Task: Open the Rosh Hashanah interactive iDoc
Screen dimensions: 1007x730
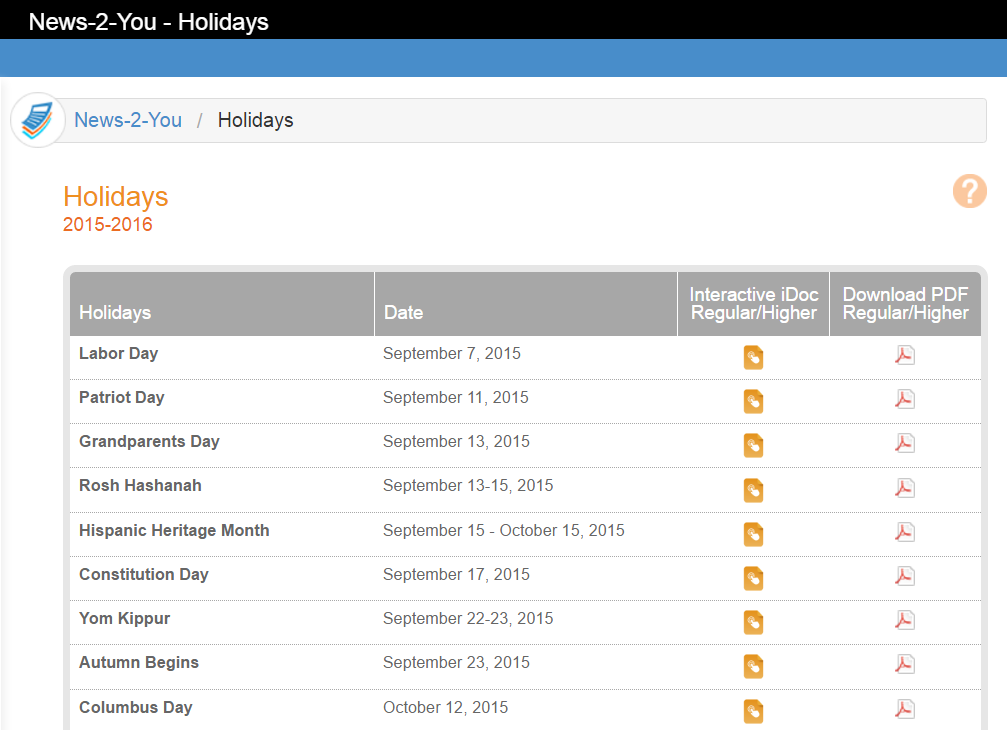Action: tap(753, 491)
